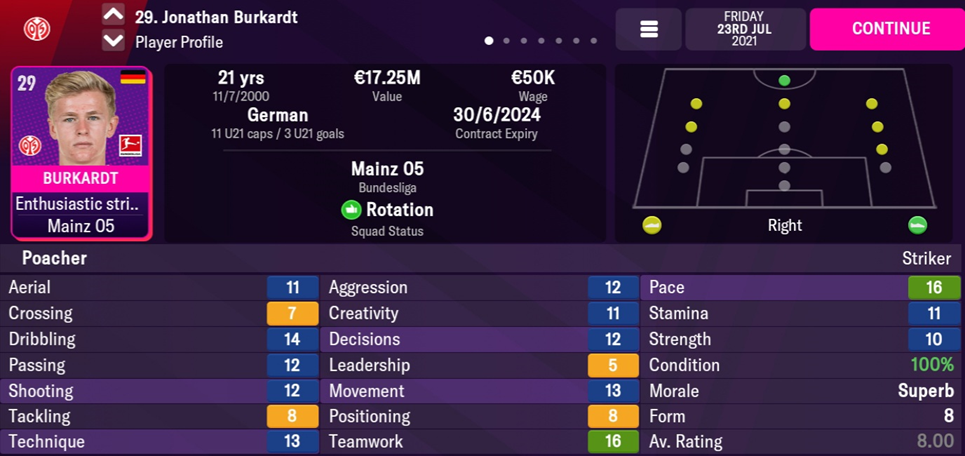Click the Bundesliga logo on the player card
The width and height of the screenshot is (965, 456).
click(x=130, y=145)
